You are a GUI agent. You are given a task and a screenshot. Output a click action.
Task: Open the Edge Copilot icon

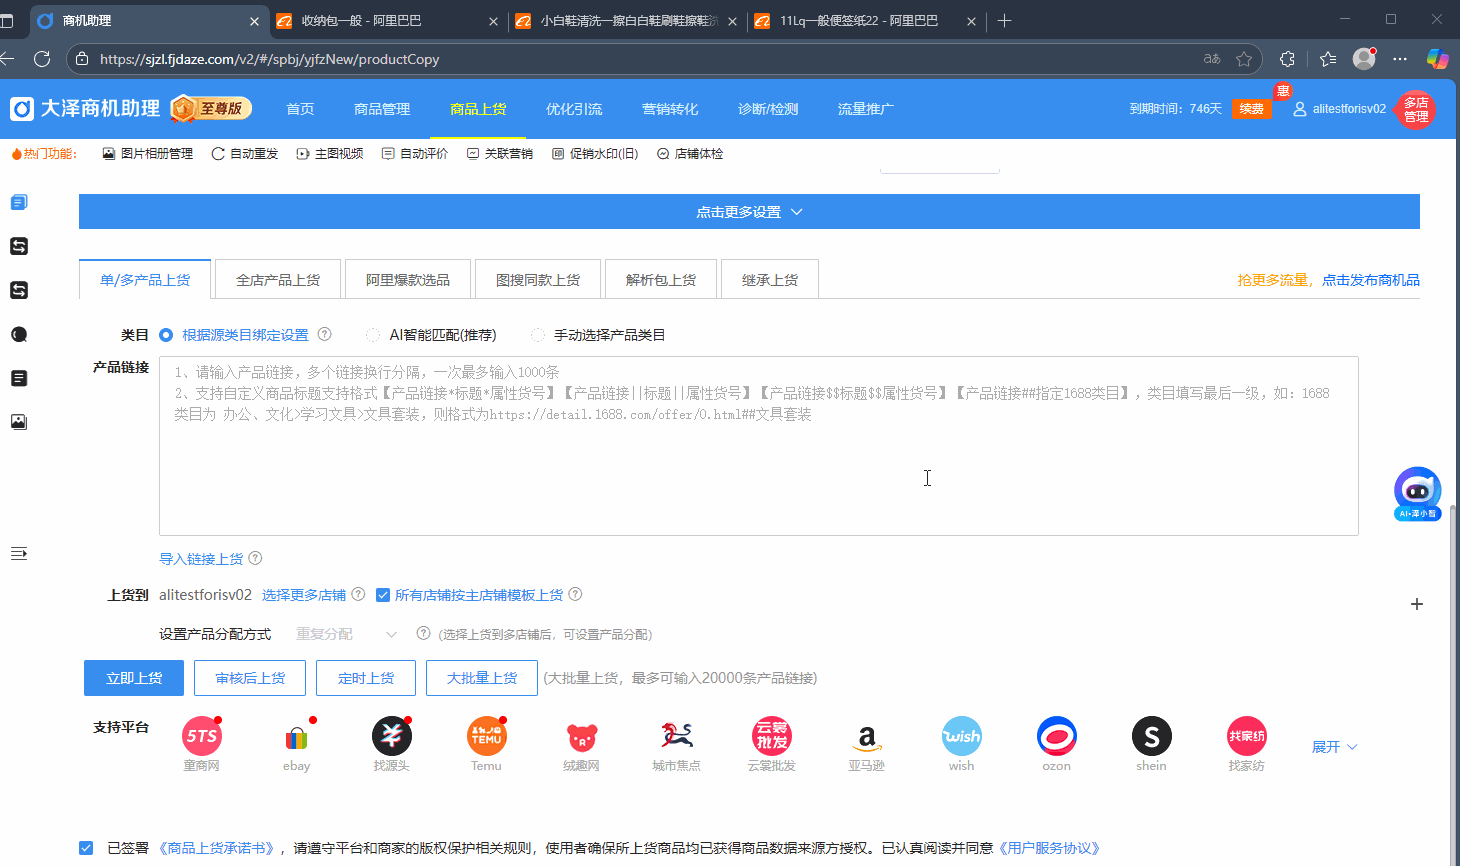[1438, 59]
